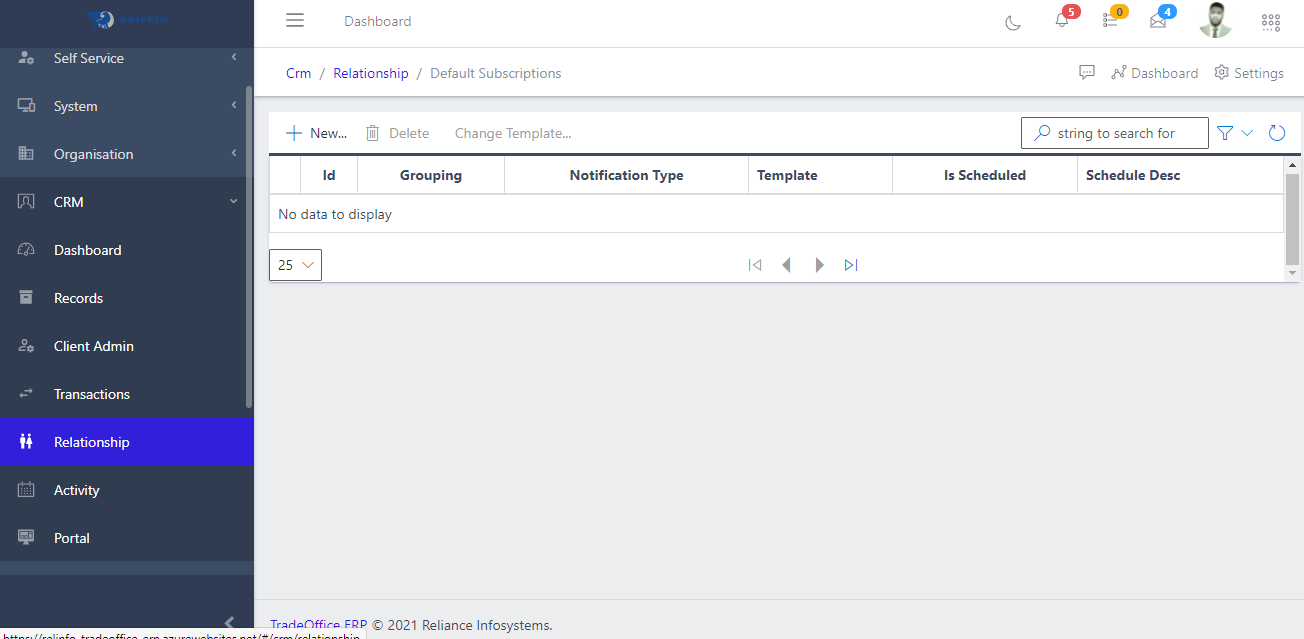Navigate to Crm via the breadcrumb link

coord(298,72)
